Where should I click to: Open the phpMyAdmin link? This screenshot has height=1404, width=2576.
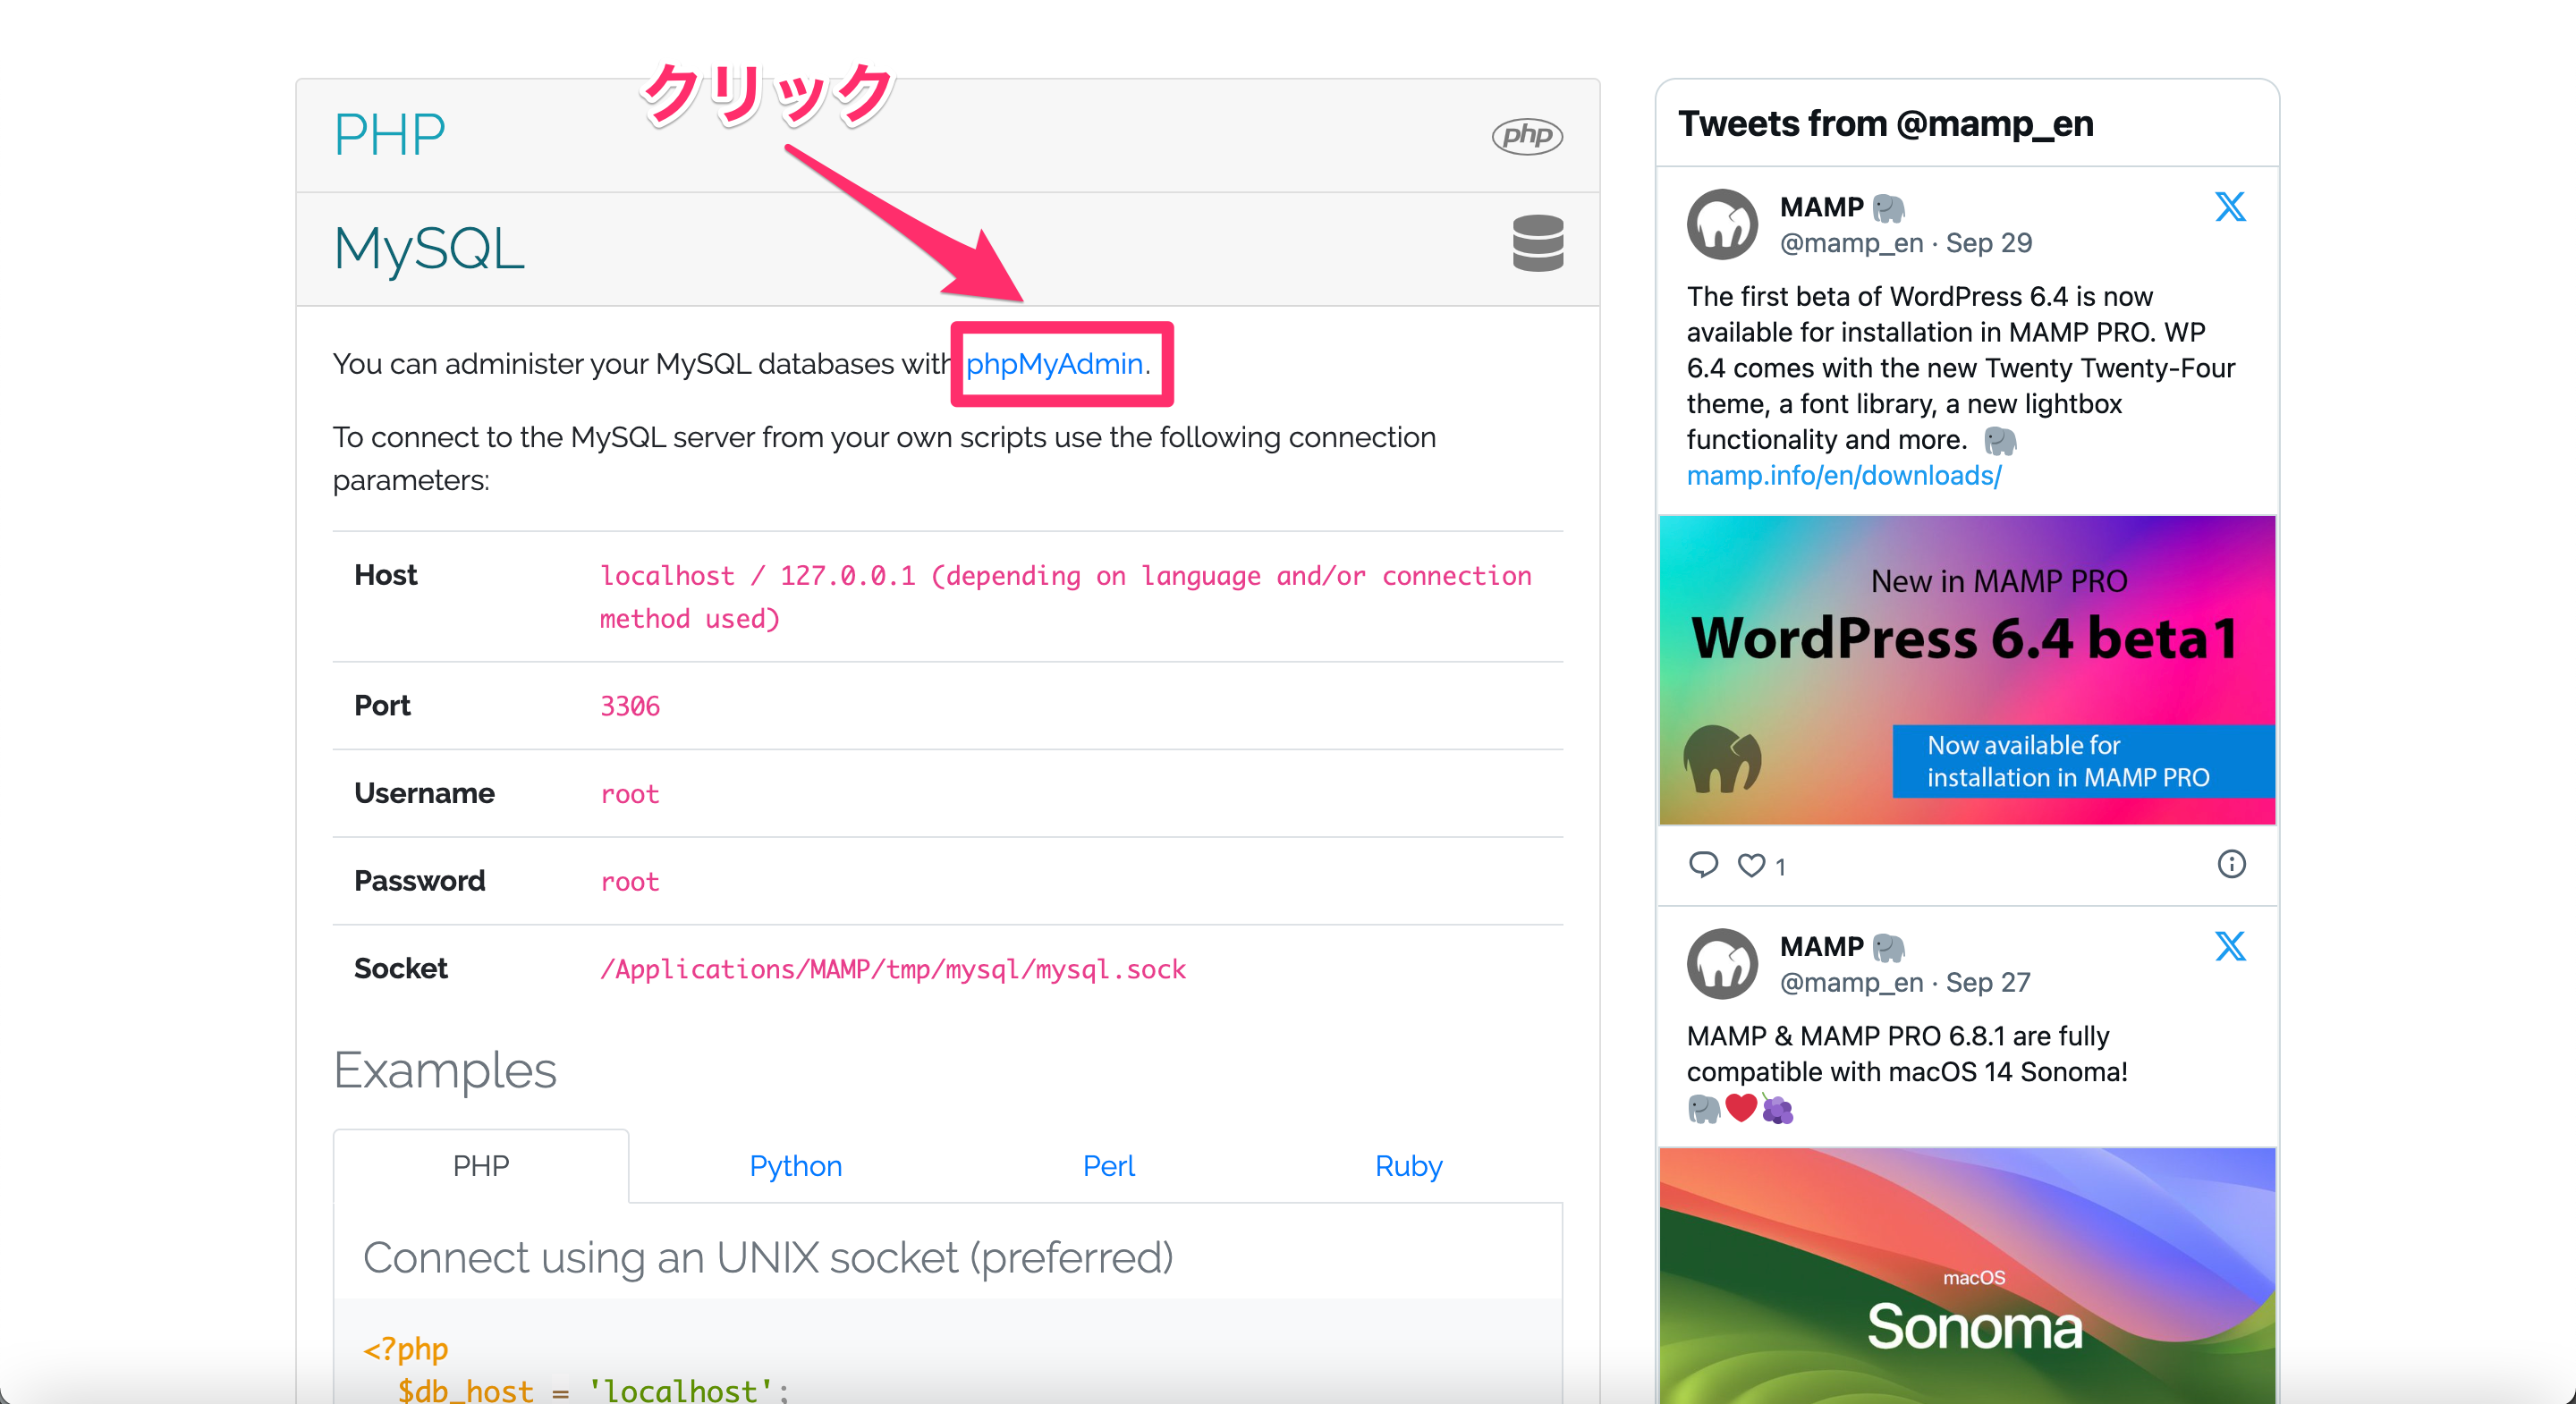coord(1054,364)
